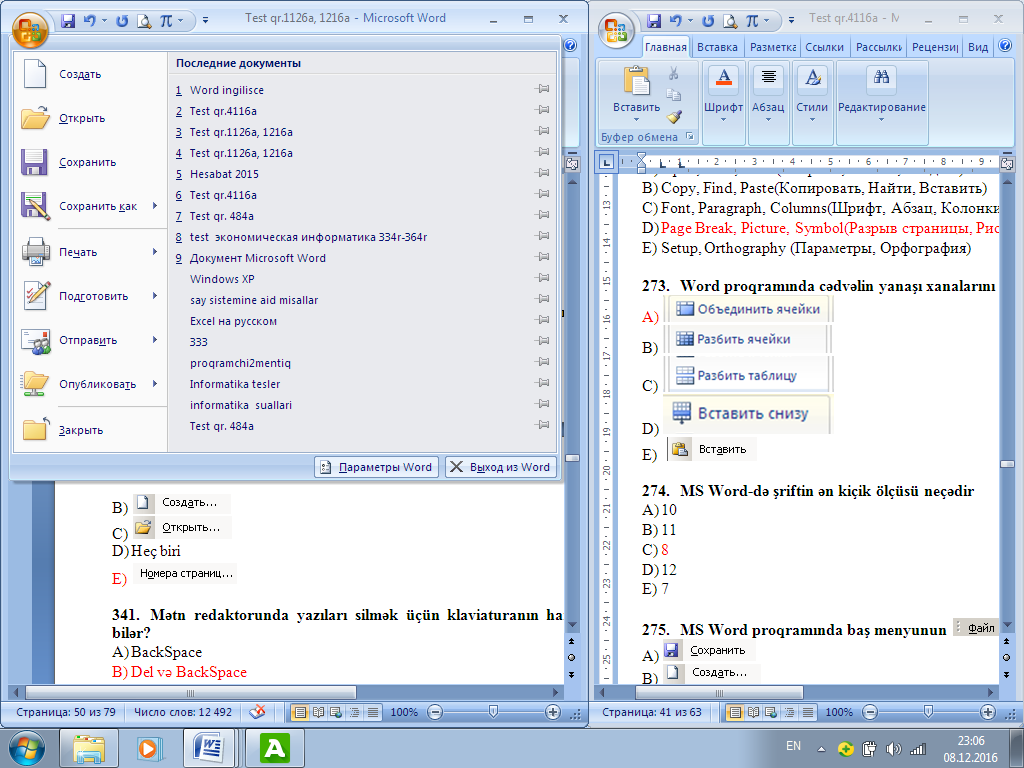Expand the Отправить submenu arrow

point(155,340)
